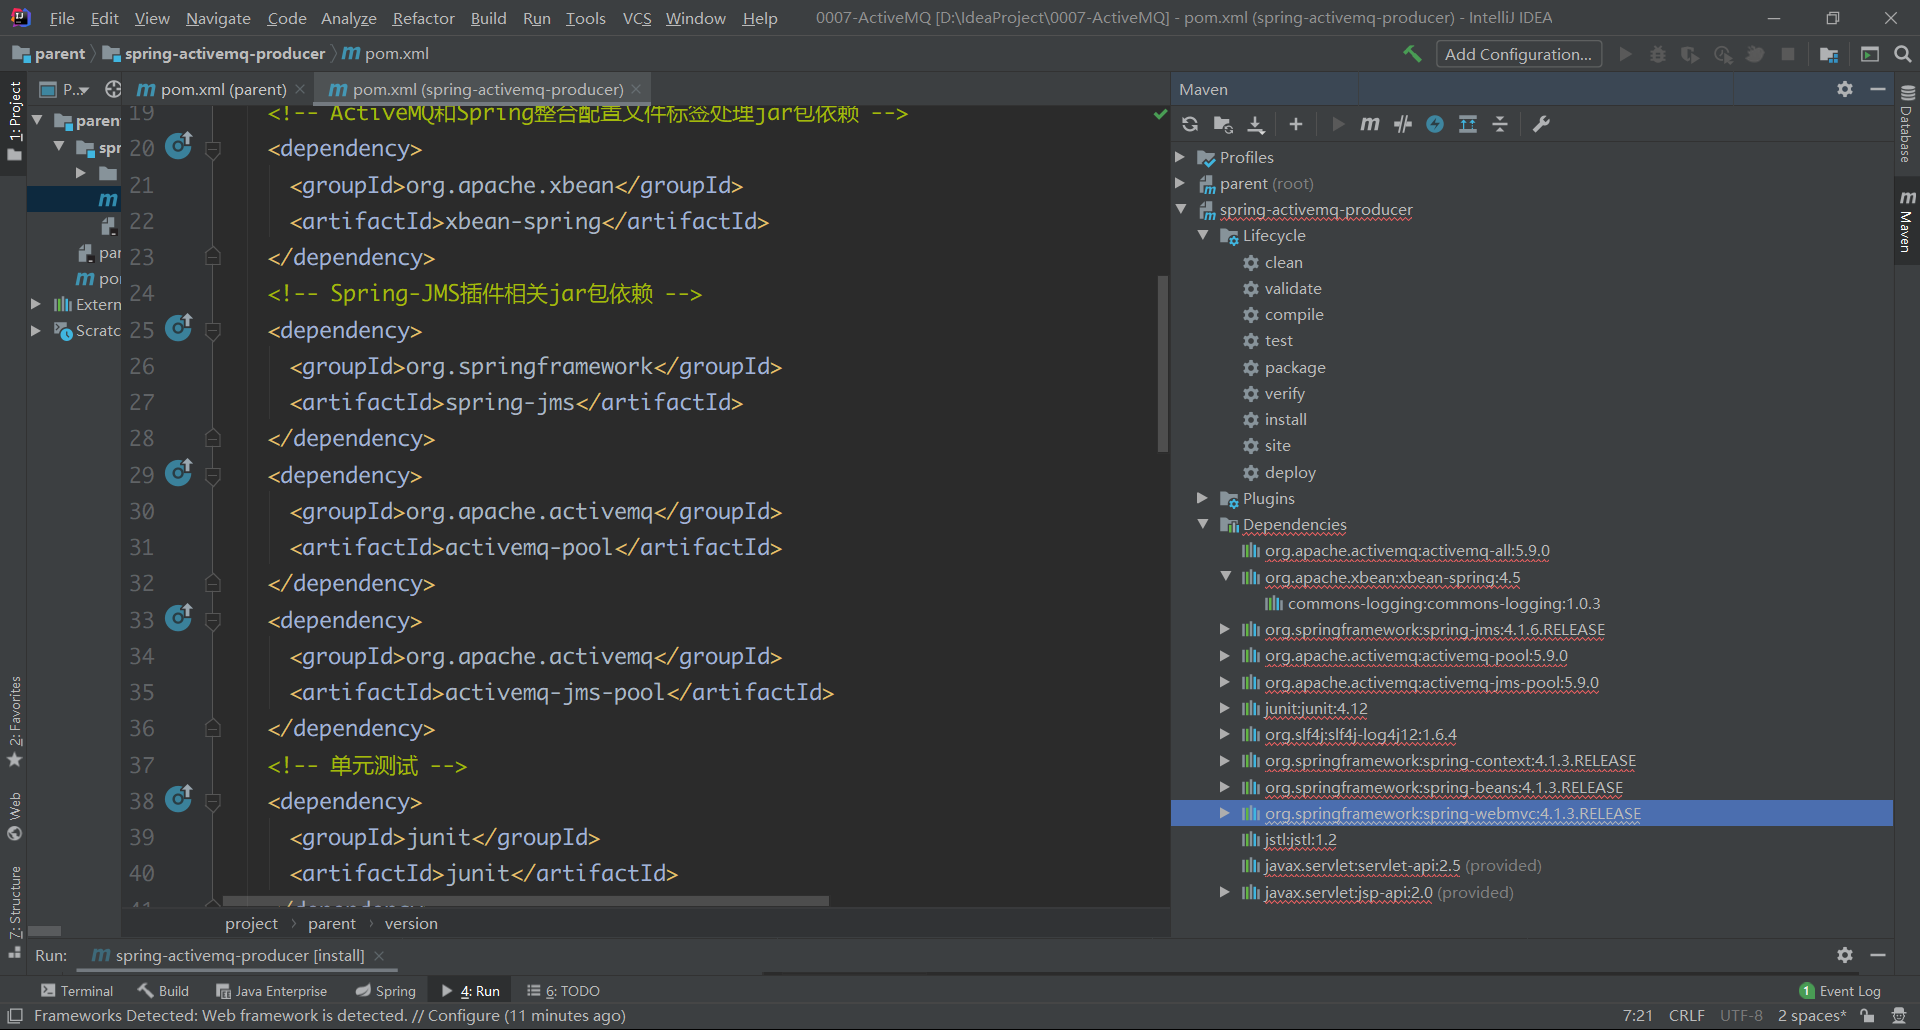Click the editor horizontal scrollbar
Viewport: 1920px width, 1030px height.
click(526, 901)
